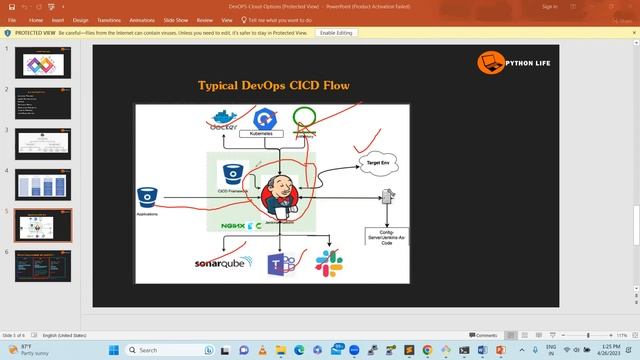Screen dimensions: 640x360
Task: Click Fit slide to current window icon
Action: (x=635, y=335)
